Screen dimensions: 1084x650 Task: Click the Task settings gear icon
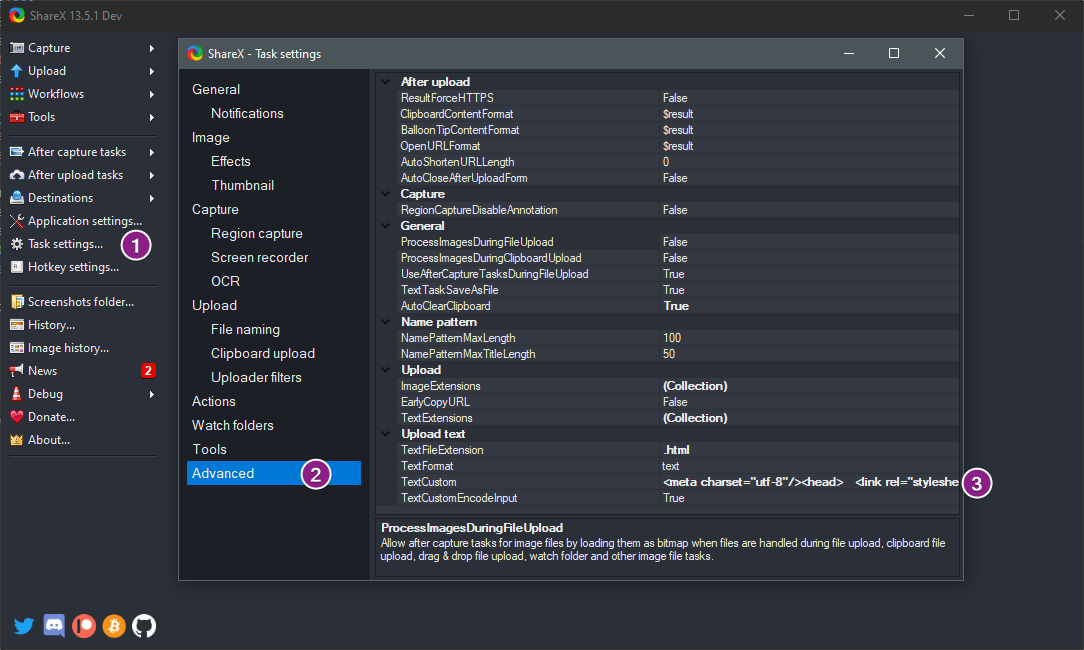click(17, 243)
